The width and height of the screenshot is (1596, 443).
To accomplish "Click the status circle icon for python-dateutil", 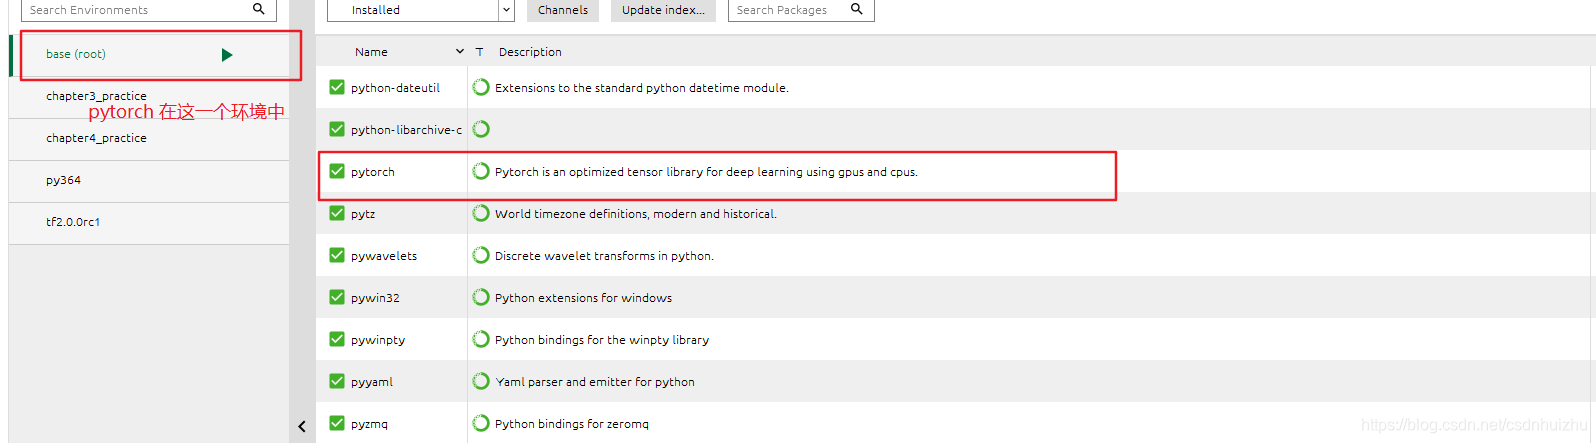I will pos(481,87).
